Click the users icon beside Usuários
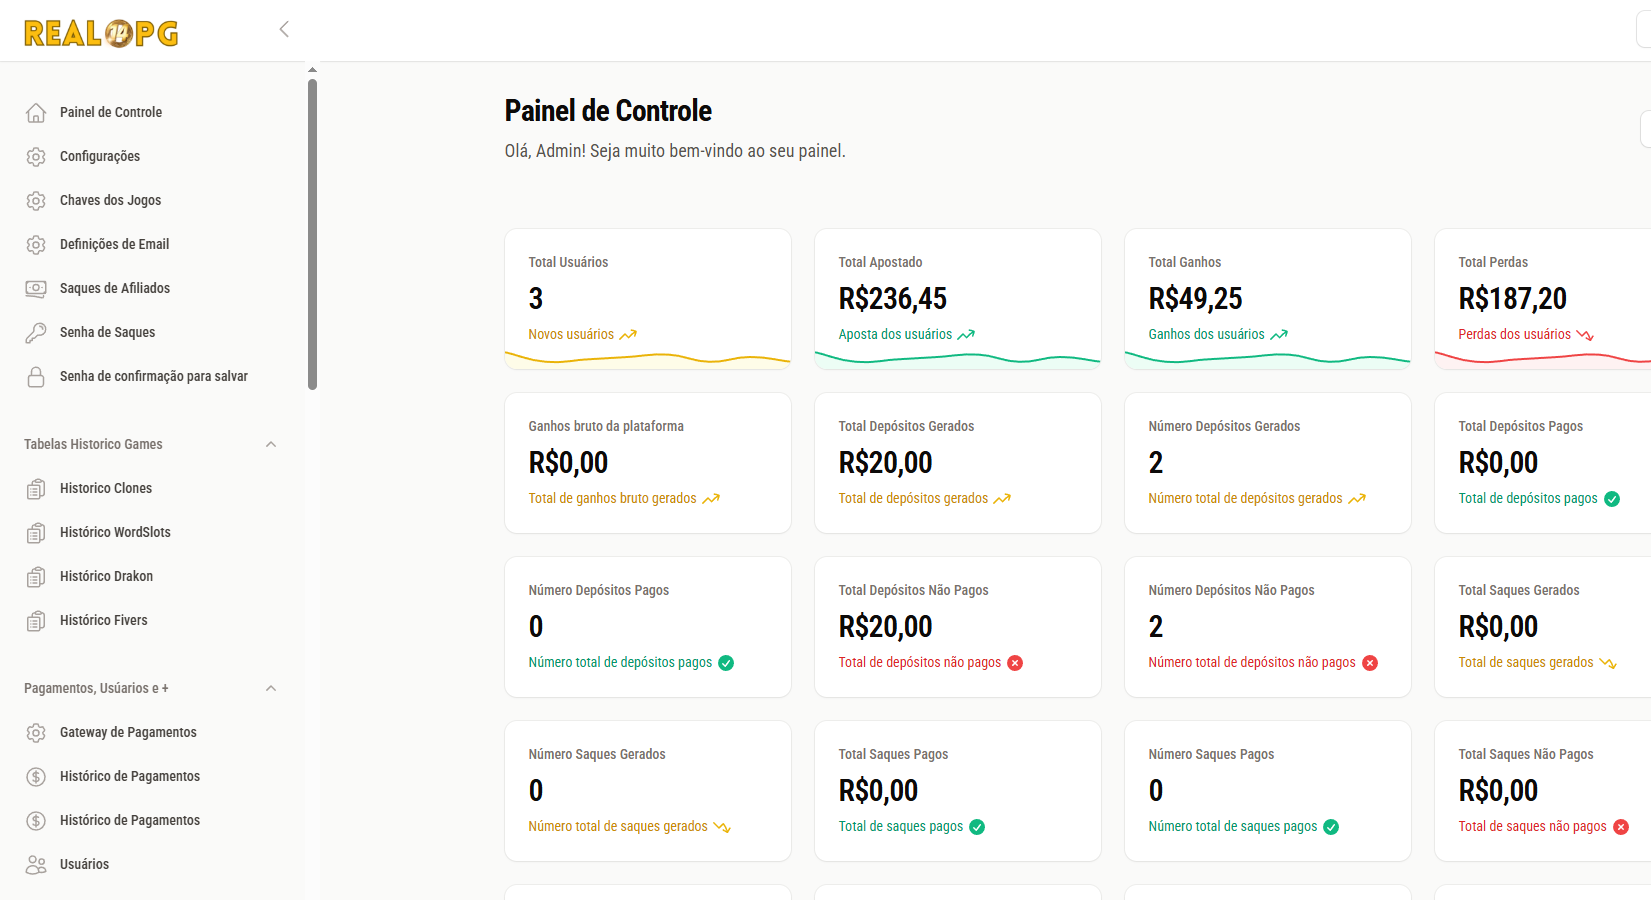 click(36, 865)
